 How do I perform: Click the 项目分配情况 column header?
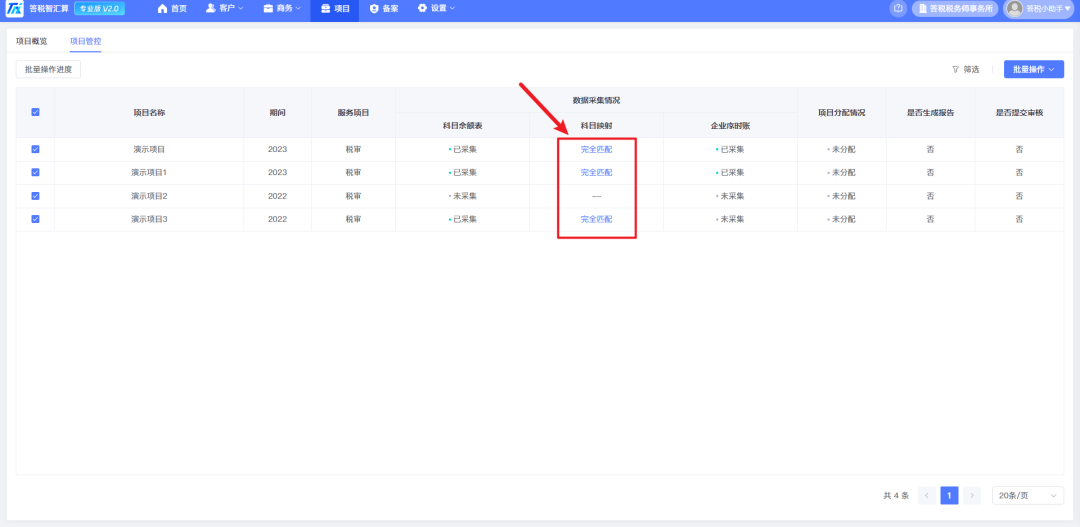click(842, 112)
